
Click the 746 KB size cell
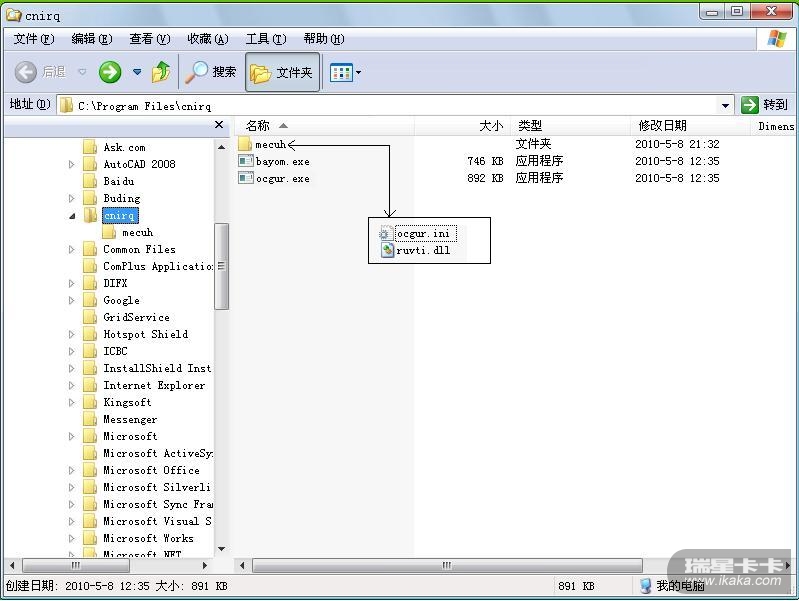pyautogui.click(x=485, y=161)
